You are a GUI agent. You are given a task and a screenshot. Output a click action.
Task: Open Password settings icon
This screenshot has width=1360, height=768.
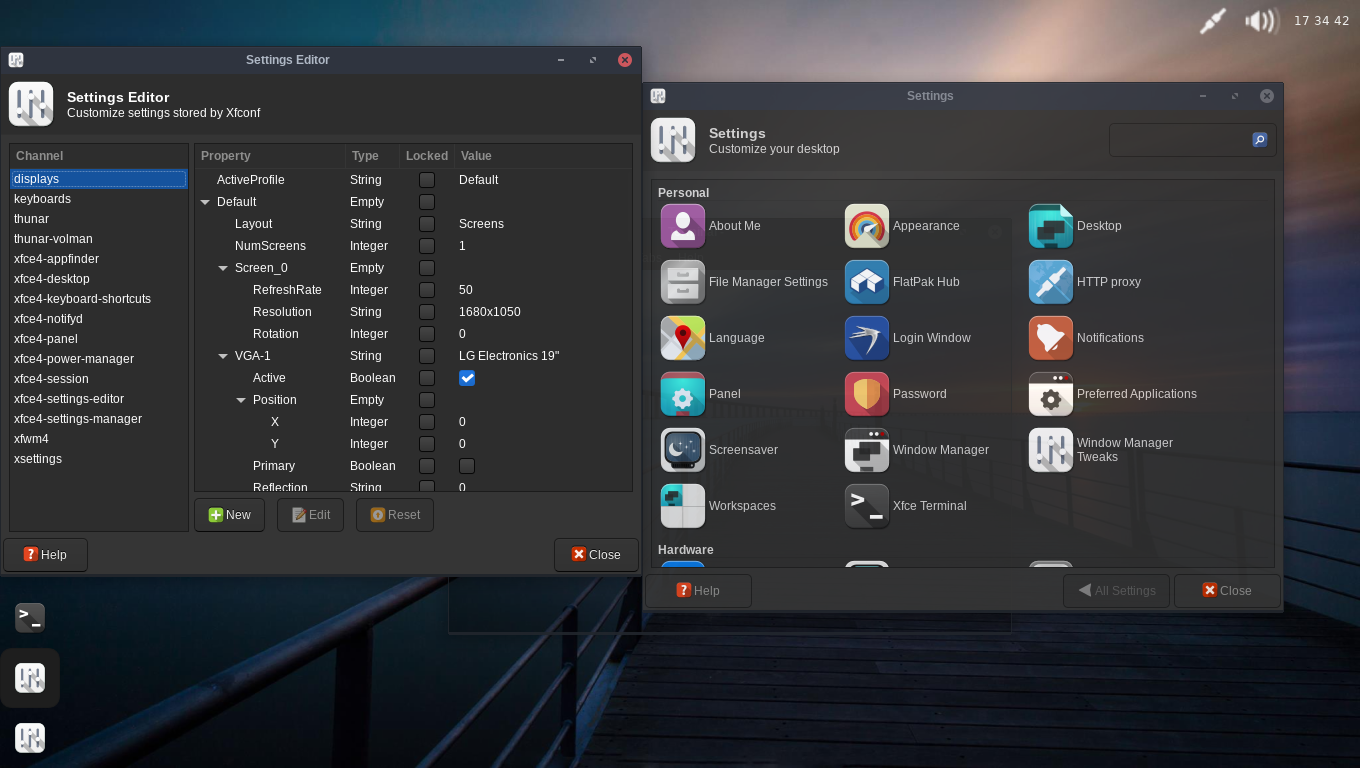coord(867,394)
